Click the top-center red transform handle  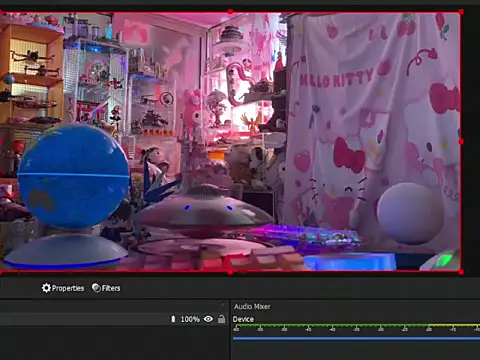tap(230, 12)
